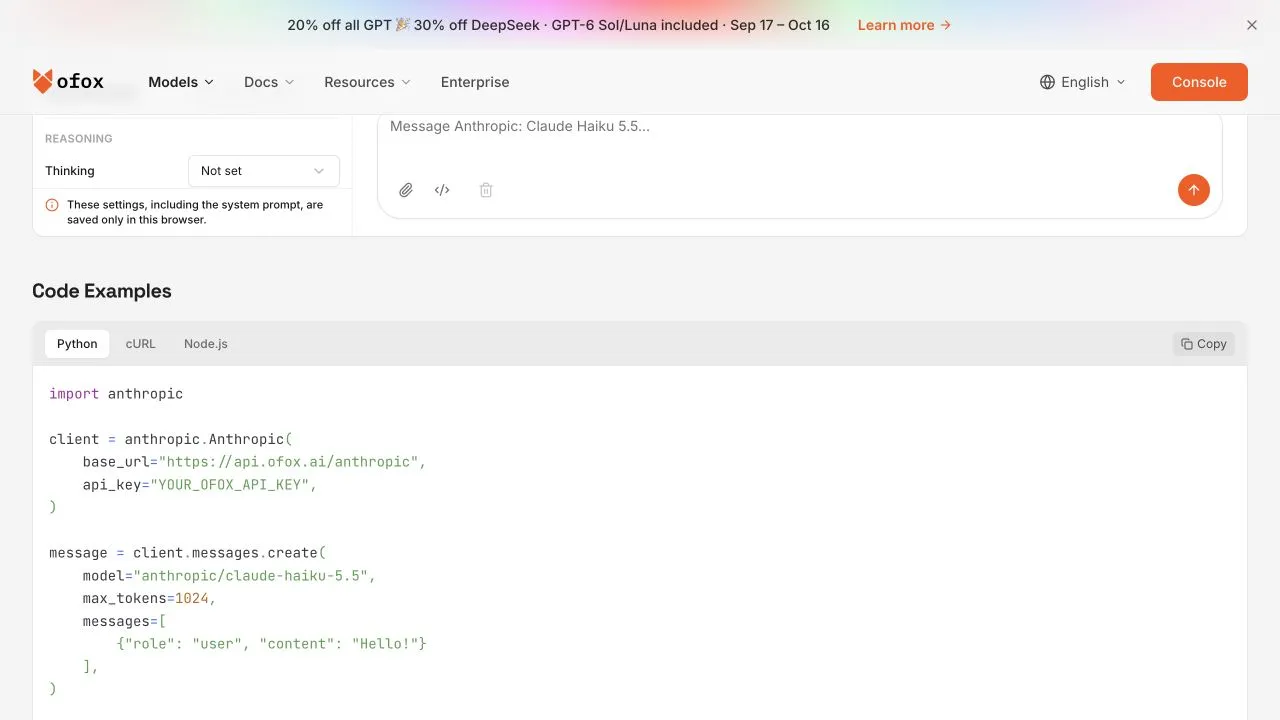Click the ofox fox logo

click(68, 82)
